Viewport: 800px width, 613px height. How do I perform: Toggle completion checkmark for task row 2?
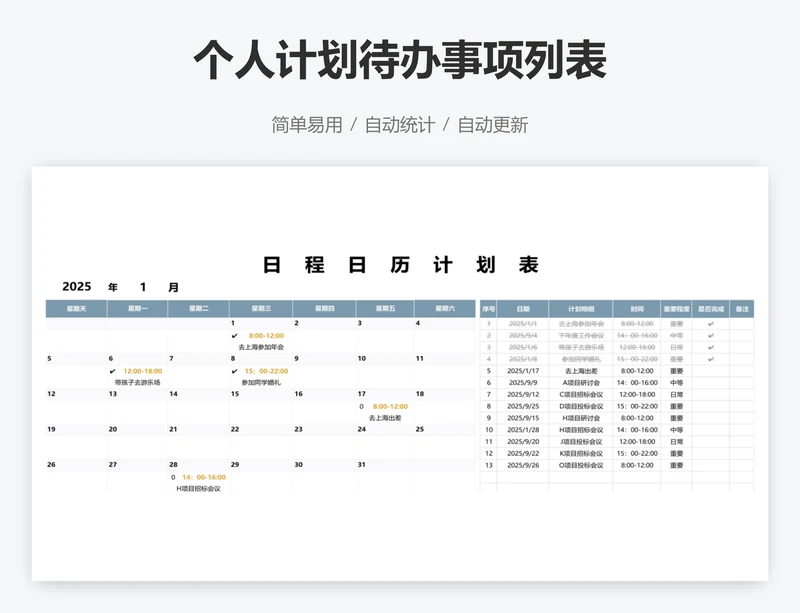(710, 336)
